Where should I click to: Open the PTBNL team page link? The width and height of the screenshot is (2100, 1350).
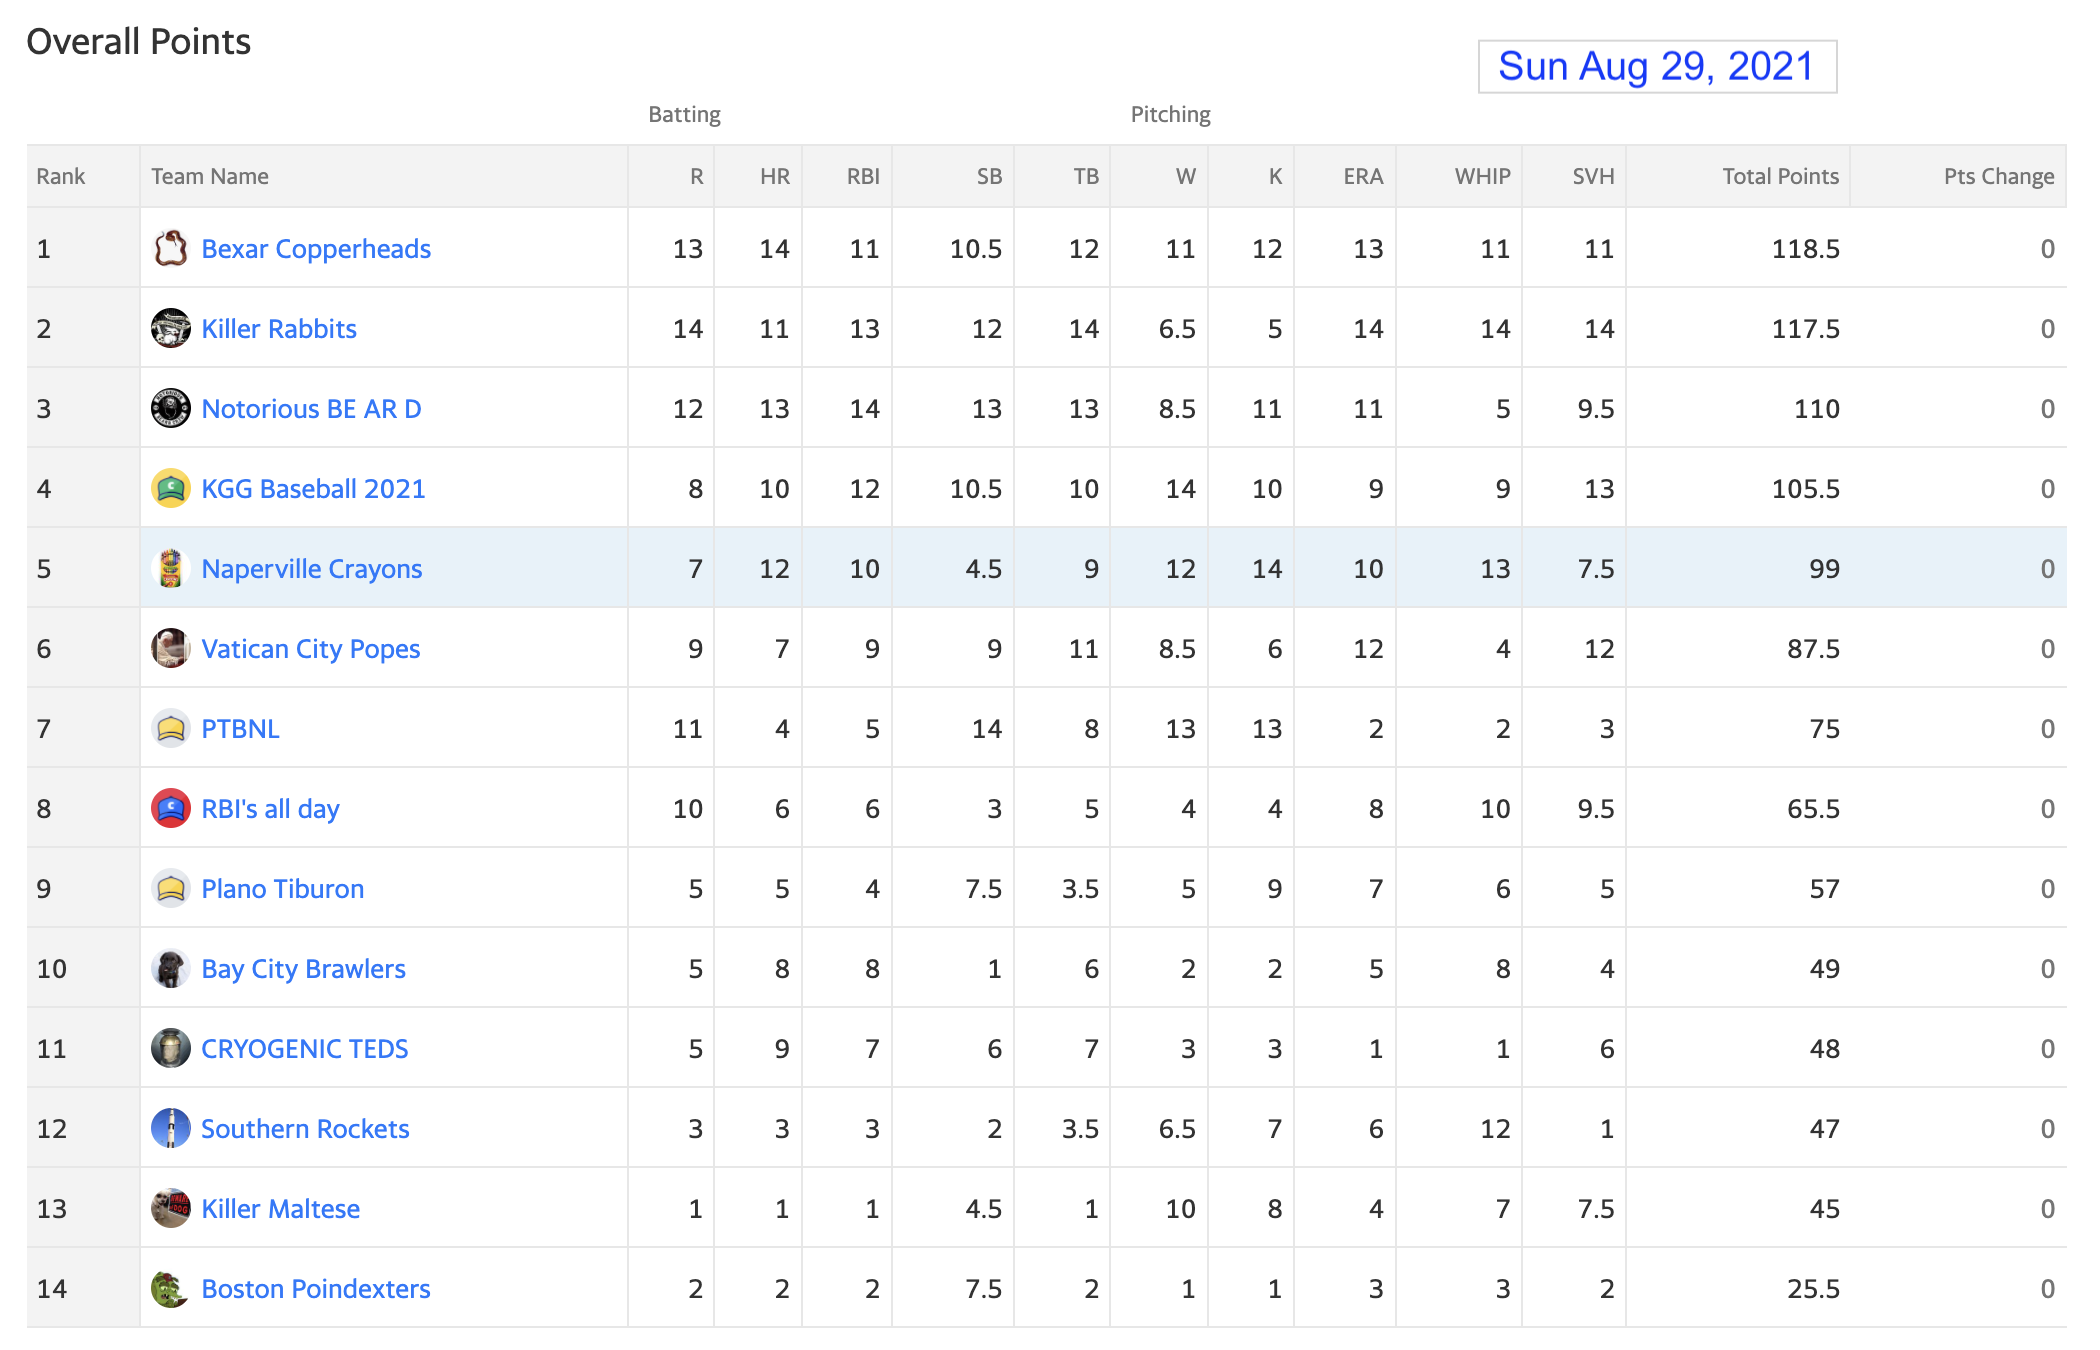(240, 729)
